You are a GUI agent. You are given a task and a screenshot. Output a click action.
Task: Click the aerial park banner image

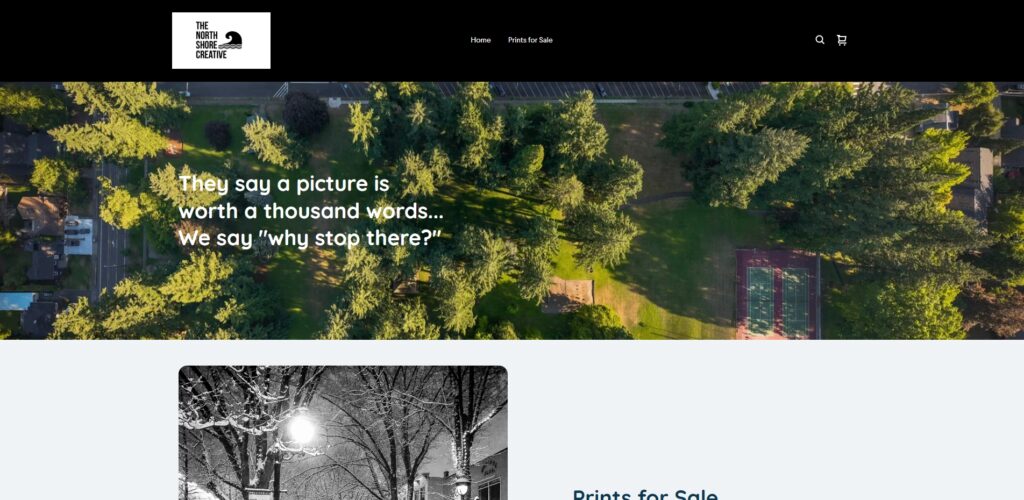click(x=512, y=210)
